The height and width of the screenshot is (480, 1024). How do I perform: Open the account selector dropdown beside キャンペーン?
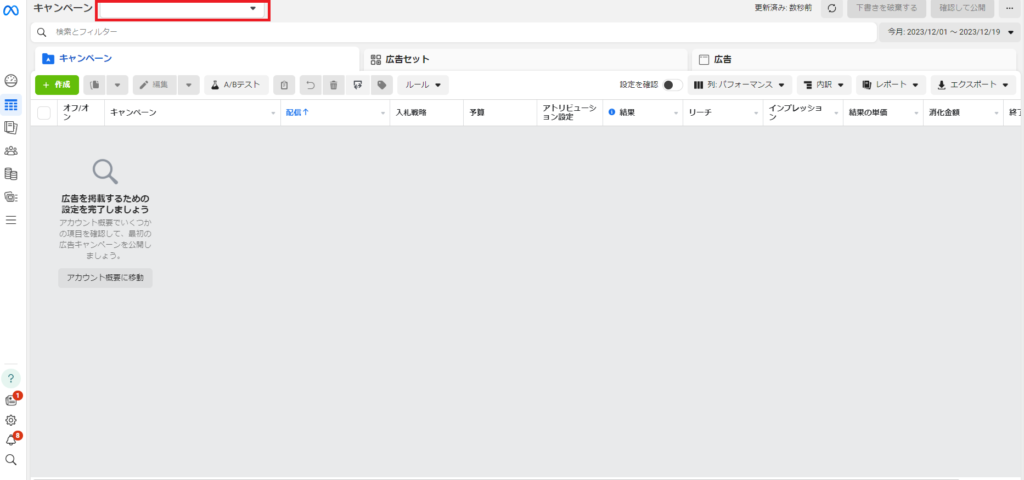pyautogui.click(x=182, y=9)
